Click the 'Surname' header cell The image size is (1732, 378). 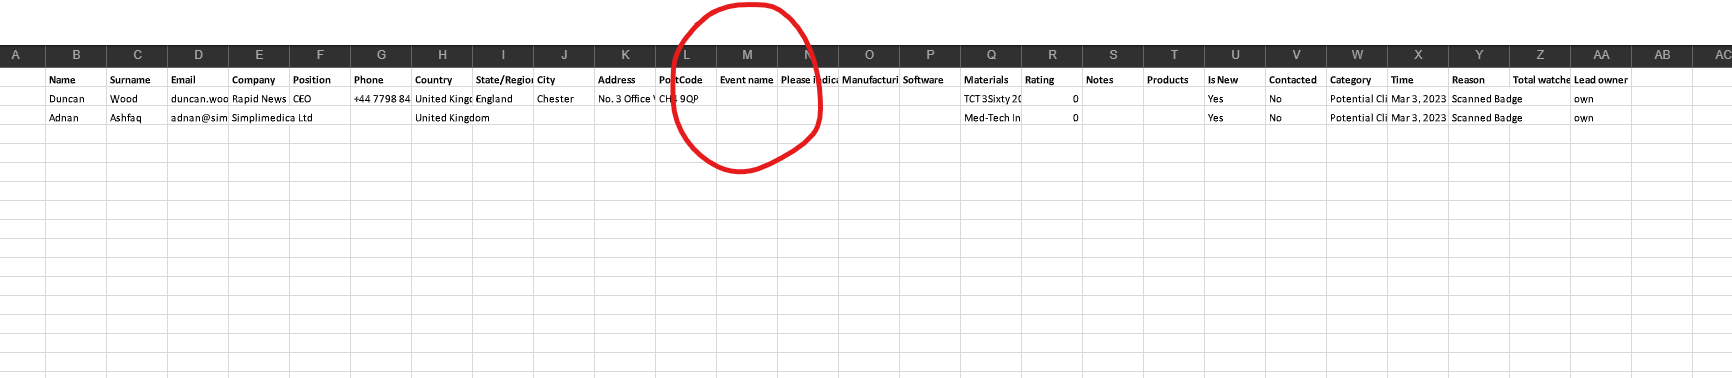click(x=137, y=79)
